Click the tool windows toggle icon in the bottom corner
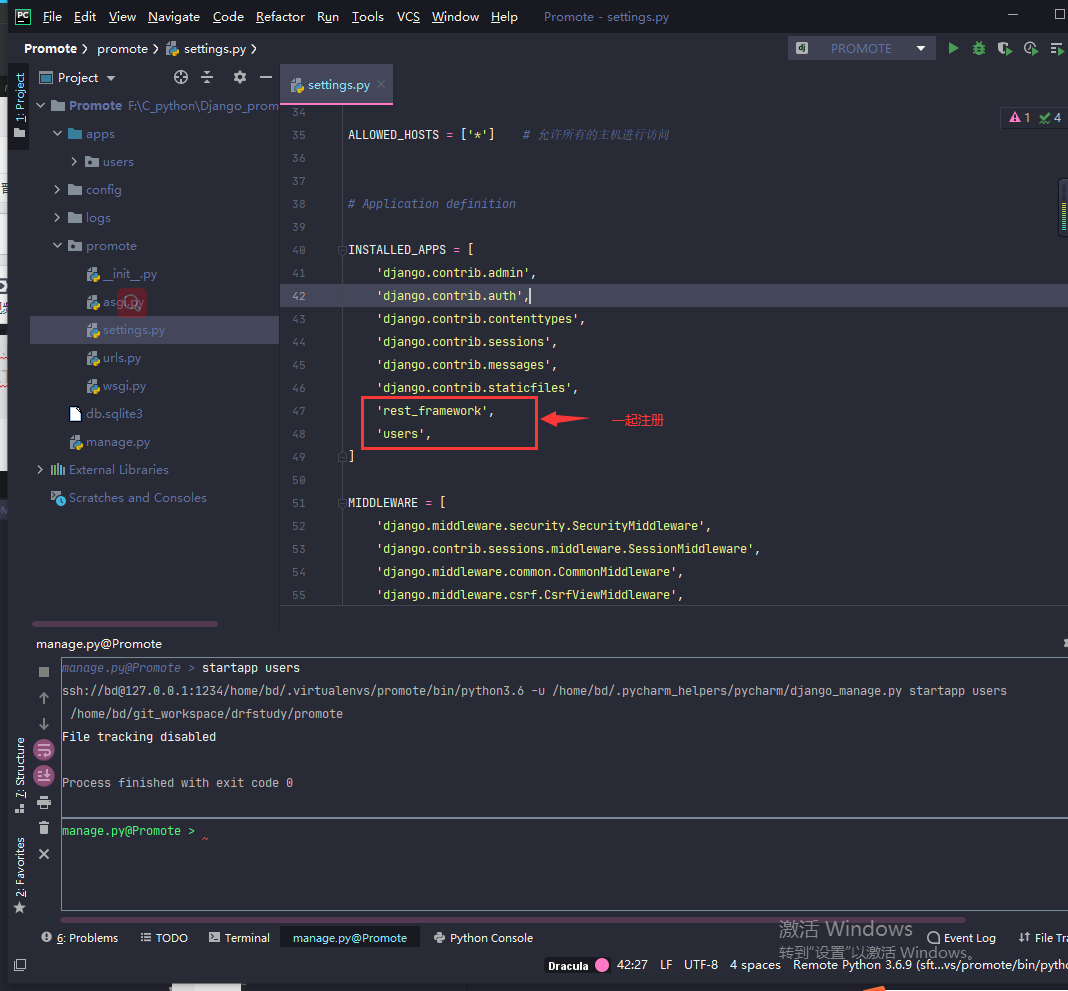This screenshot has width=1068, height=991. click(20, 964)
